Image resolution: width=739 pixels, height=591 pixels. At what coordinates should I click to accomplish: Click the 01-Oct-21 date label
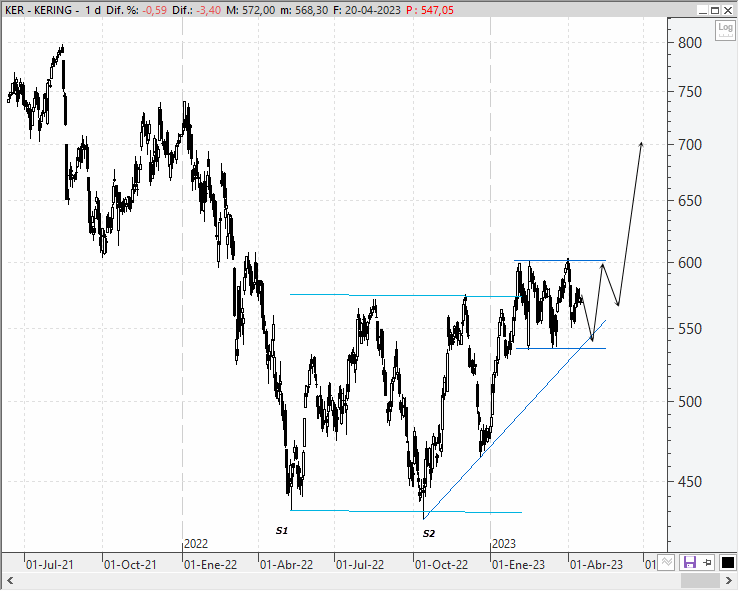pos(130,565)
